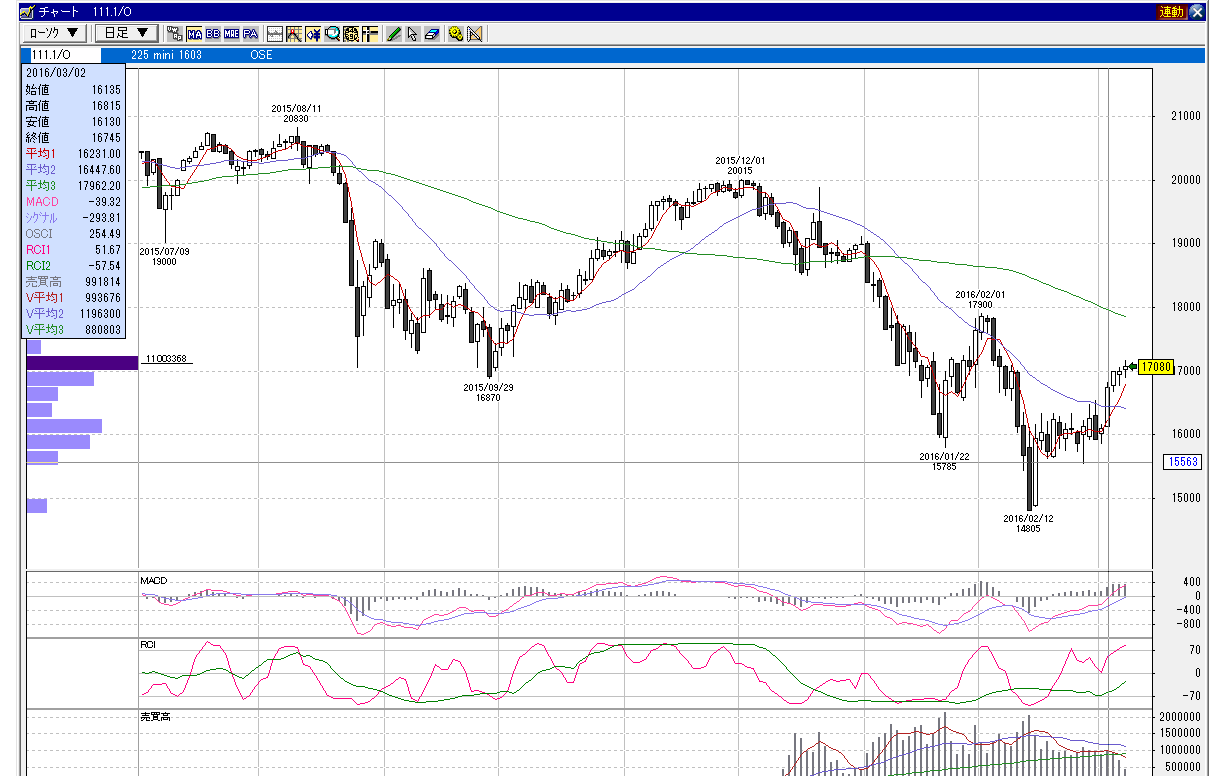Select the eraser tool
Screen dimensions: 1225x776
point(431,33)
